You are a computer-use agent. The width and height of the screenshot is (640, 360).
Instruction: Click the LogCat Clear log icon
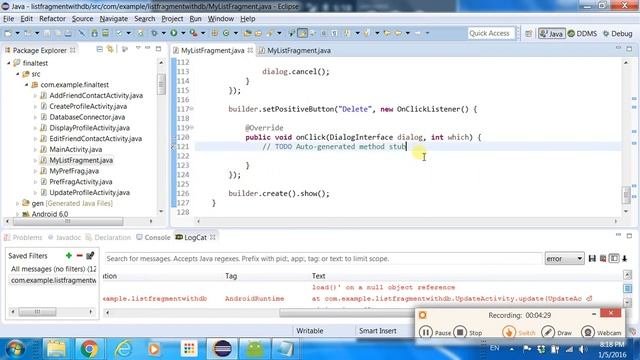[603, 258]
